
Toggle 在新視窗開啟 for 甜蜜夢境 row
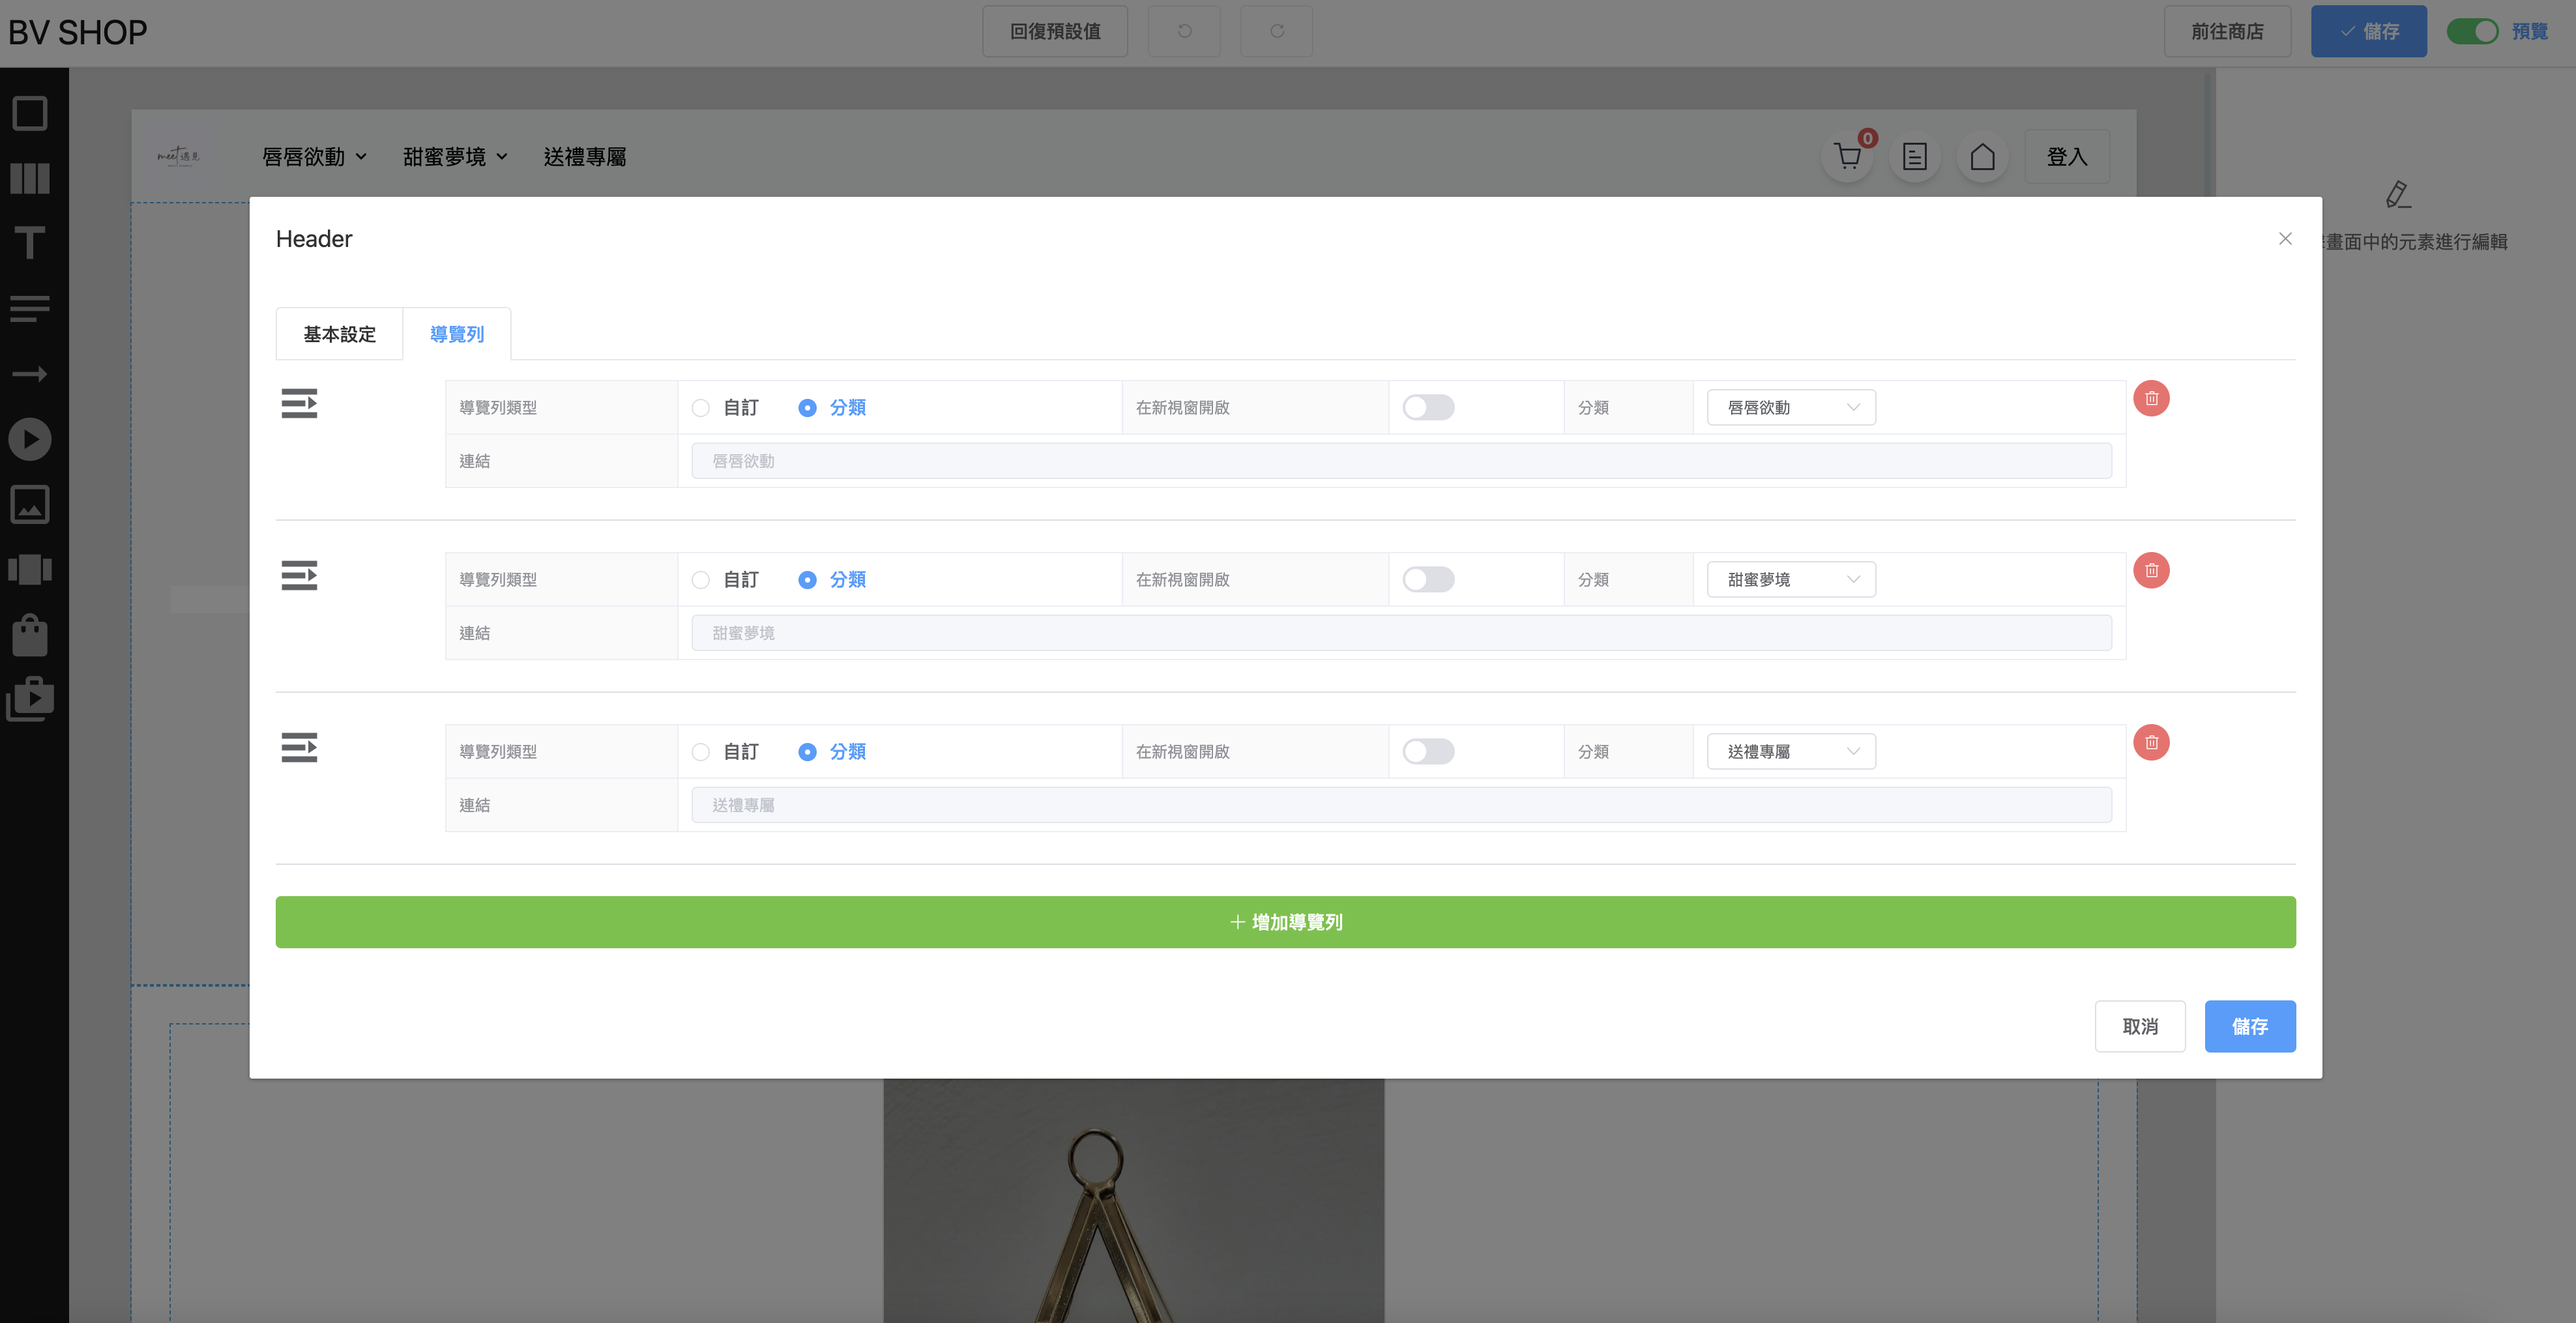click(x=1428, y=579)
